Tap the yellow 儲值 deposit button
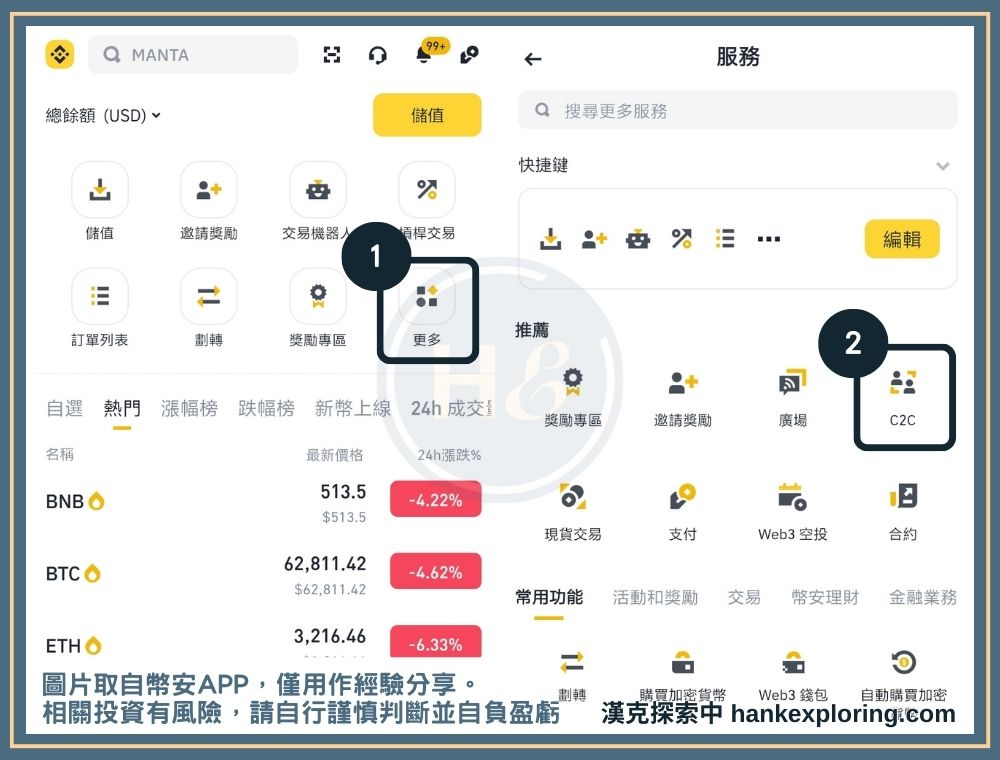This screenshot has height=760, width=1000. point(427,115)
